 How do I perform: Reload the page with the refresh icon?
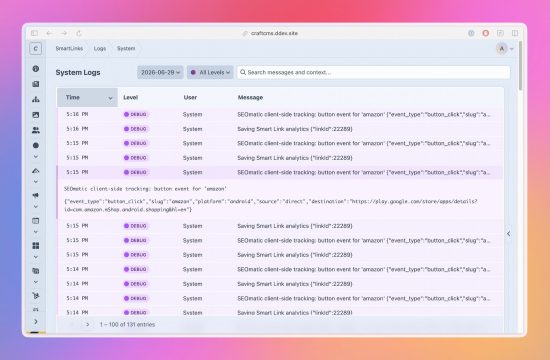[79, 33]
